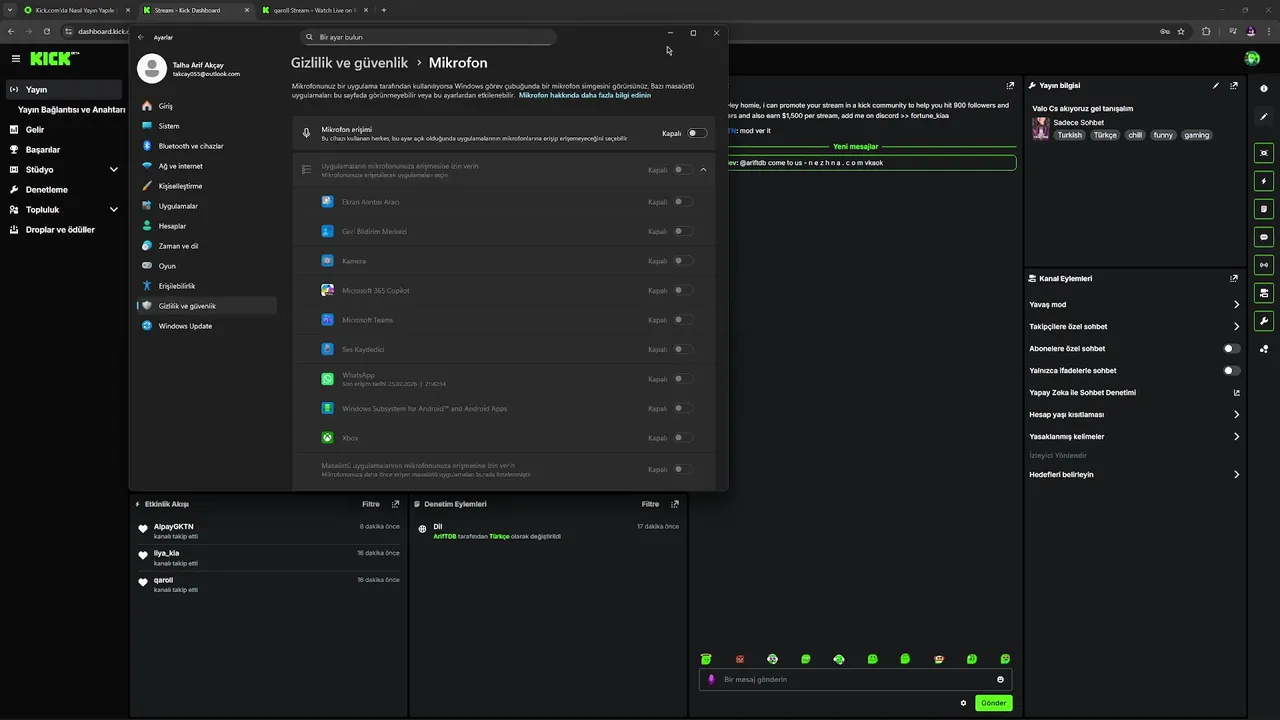This screenshot has width=1280, height=720.
Task: Open the emoji picker in chat input
Action: pos(1000,680)
